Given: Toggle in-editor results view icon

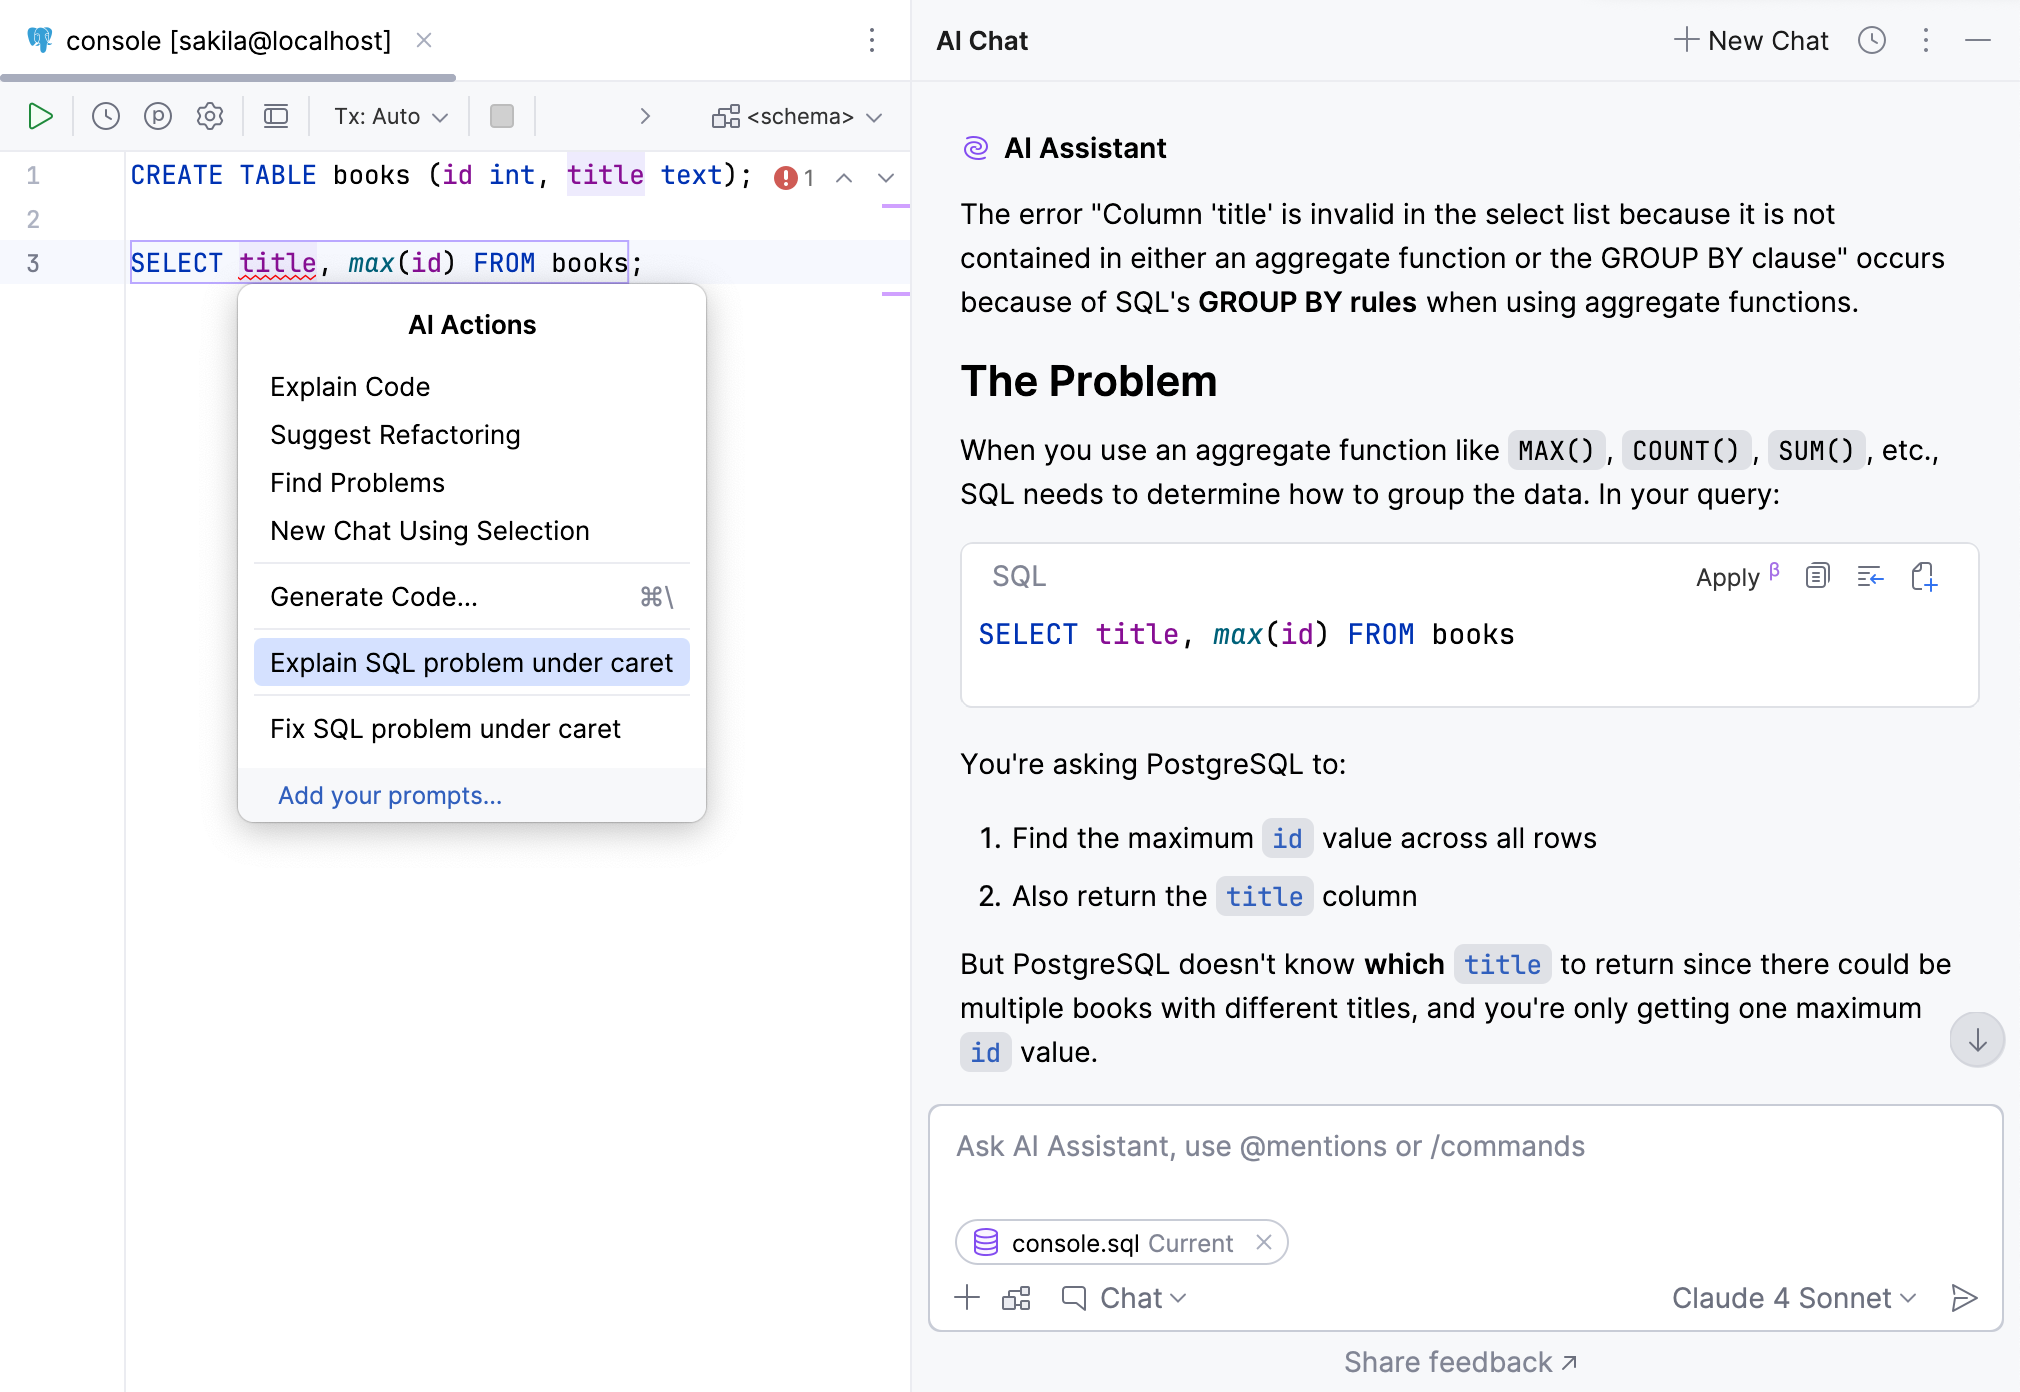Looking at the screenshot, I should point(276,116).
